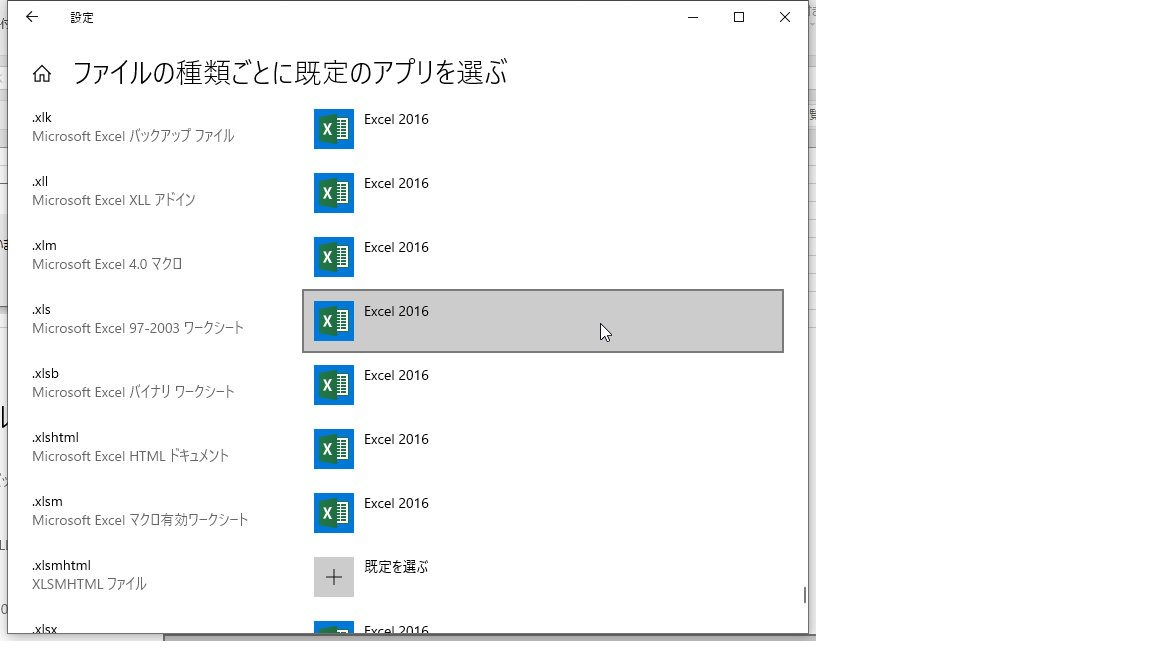Screen dimensions: 1152x648
Task: Click the vertical scrollbar thumb in Settings
Action: [x=804, y=595]
